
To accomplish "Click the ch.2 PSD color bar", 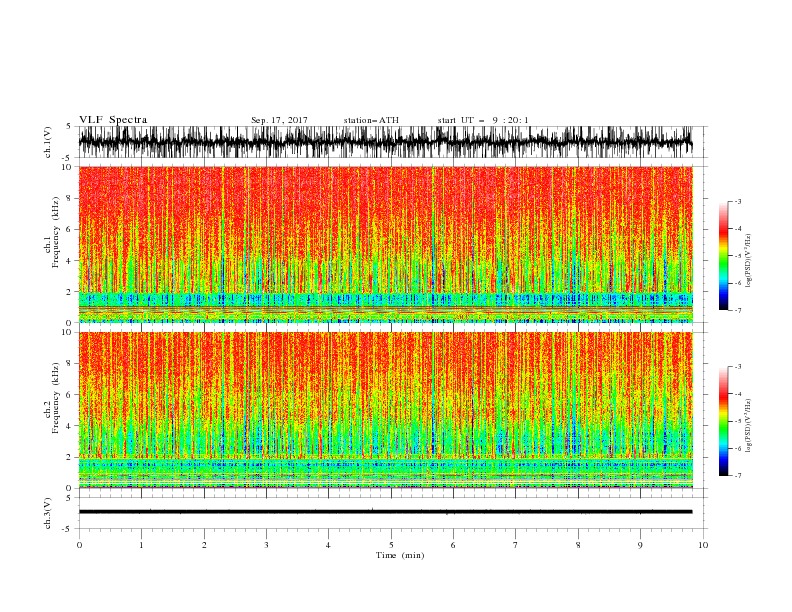I will (x=723, y=421).
